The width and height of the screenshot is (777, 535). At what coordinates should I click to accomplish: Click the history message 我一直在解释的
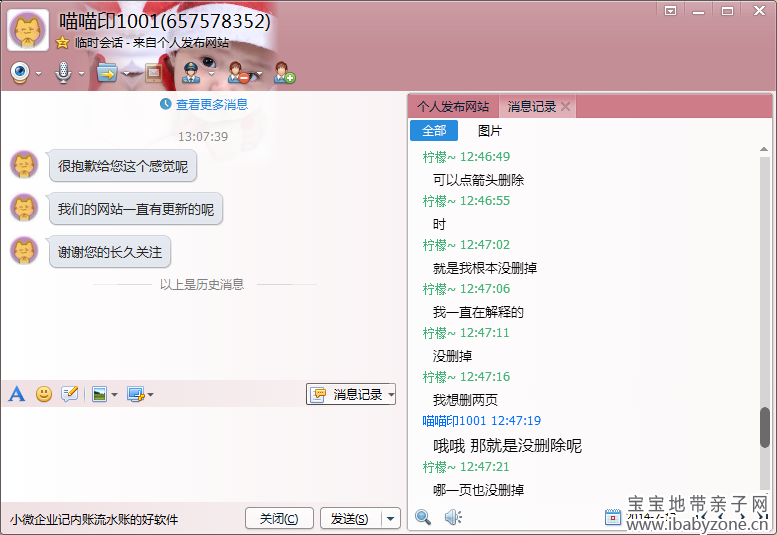pos(478,312)
